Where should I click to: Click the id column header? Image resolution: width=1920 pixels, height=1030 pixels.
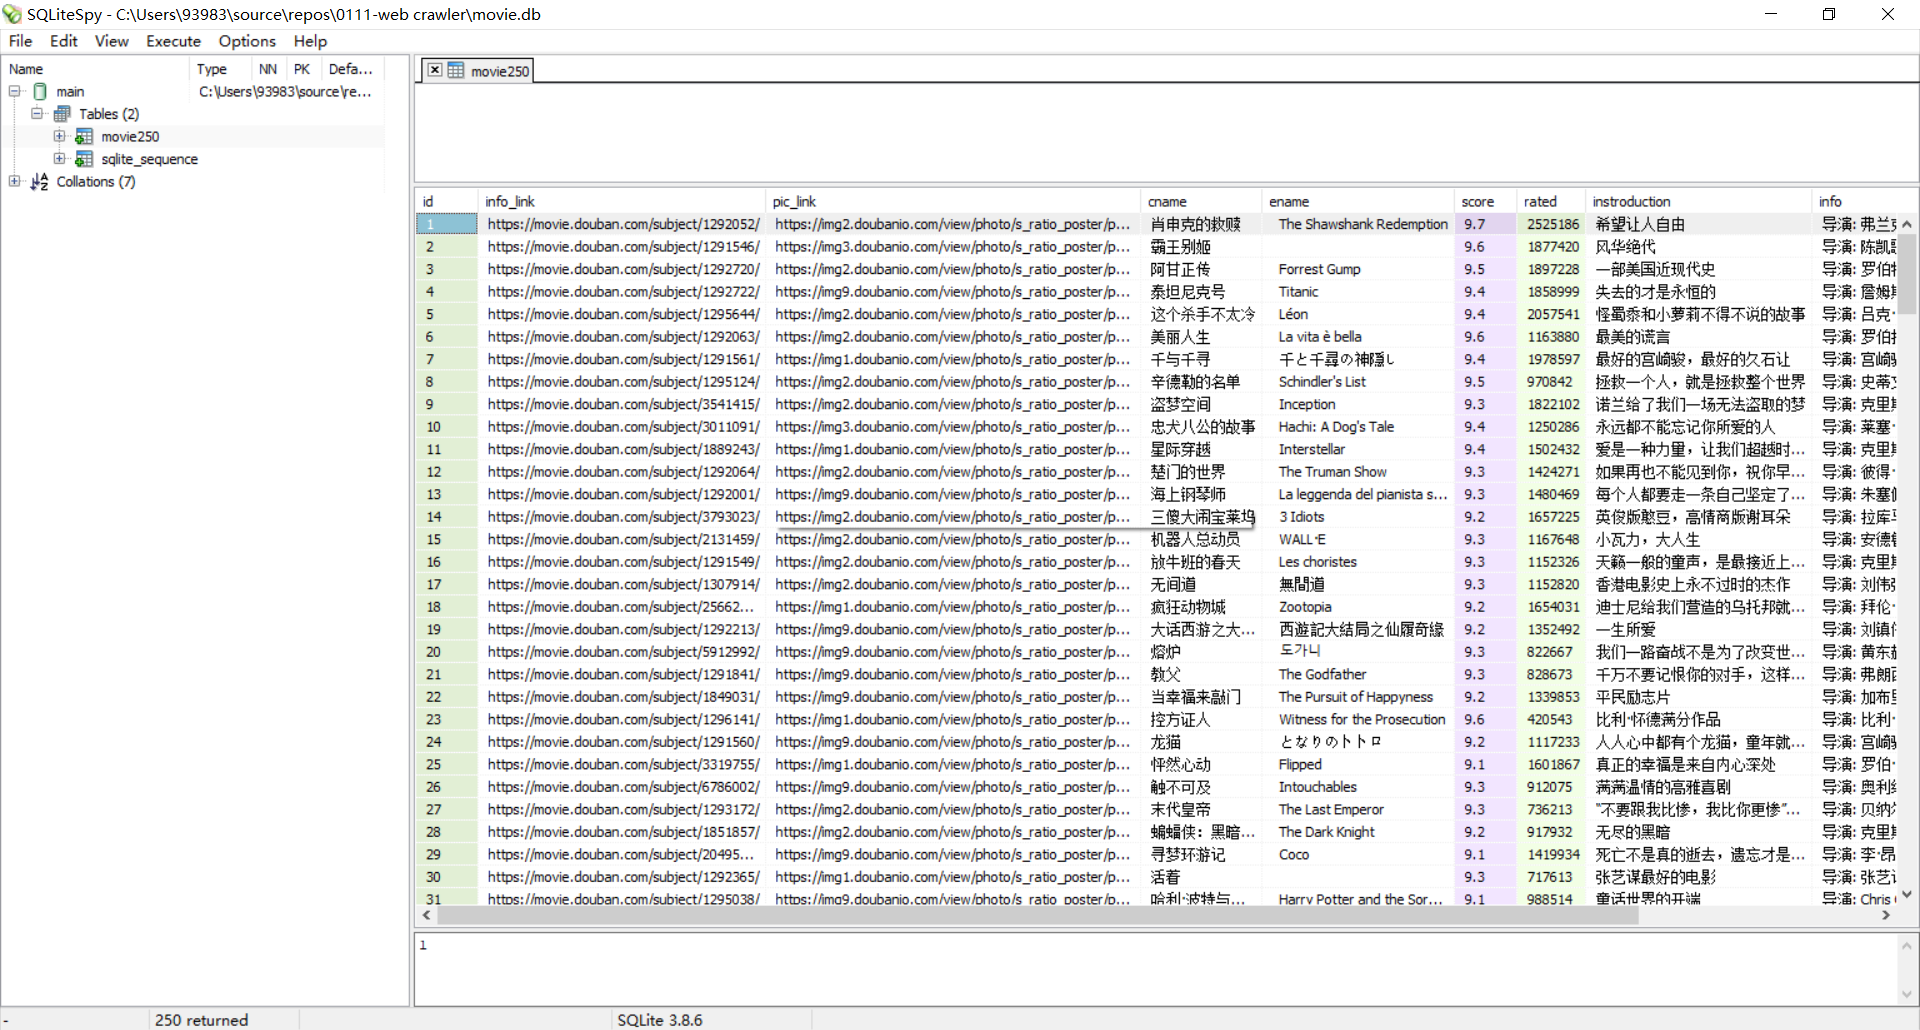click(x=446, y=201)
